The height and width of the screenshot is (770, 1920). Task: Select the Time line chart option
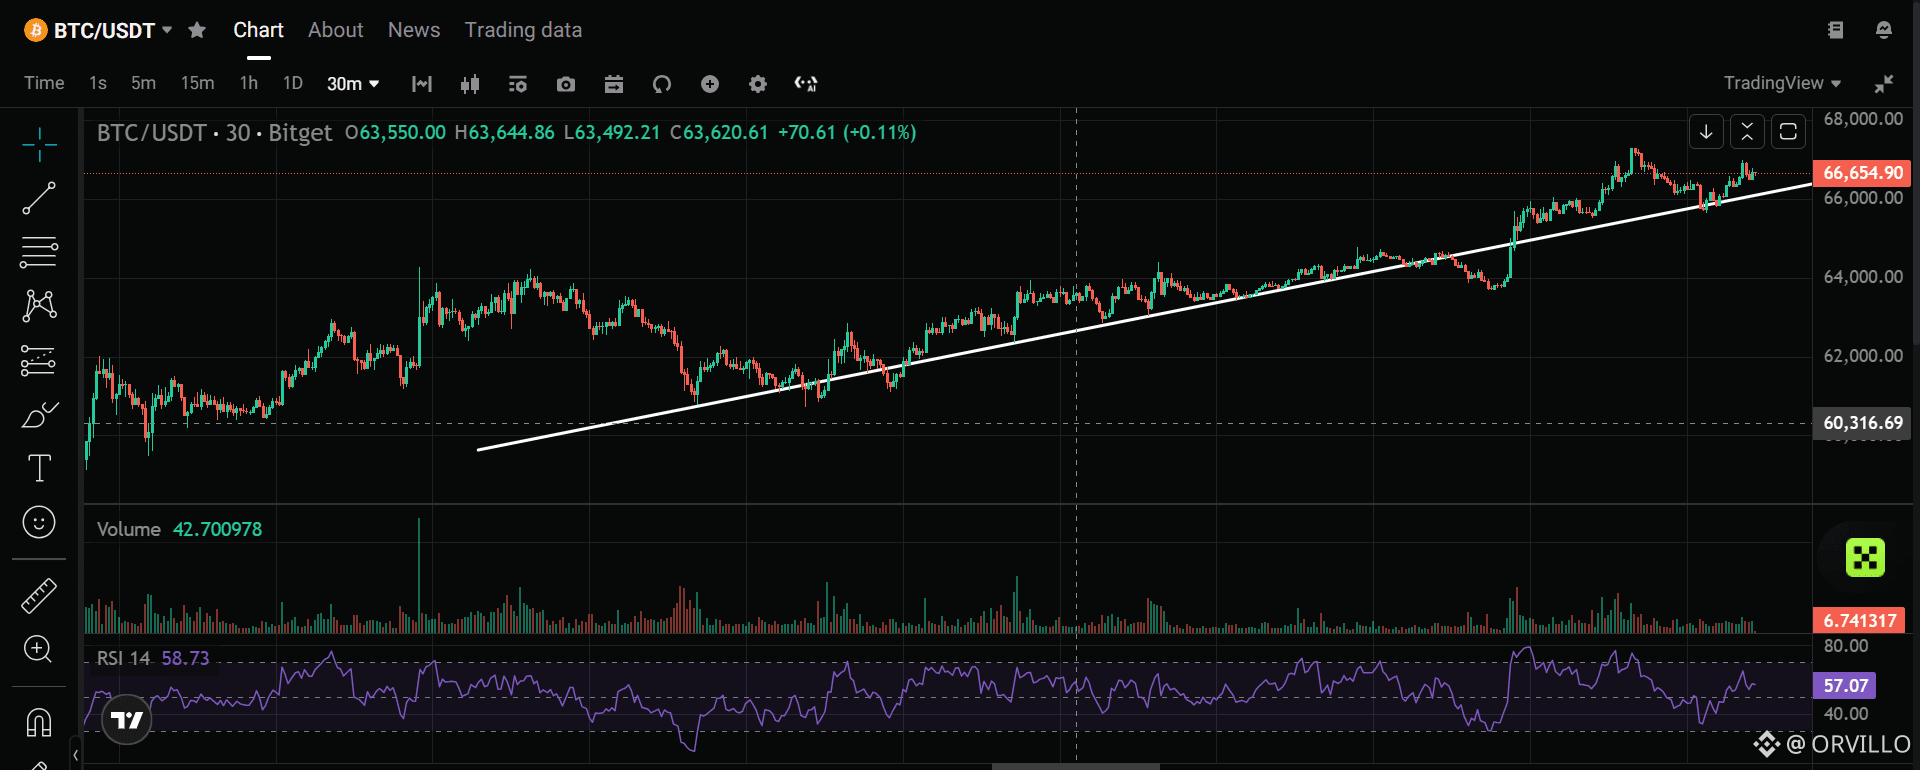44,83
